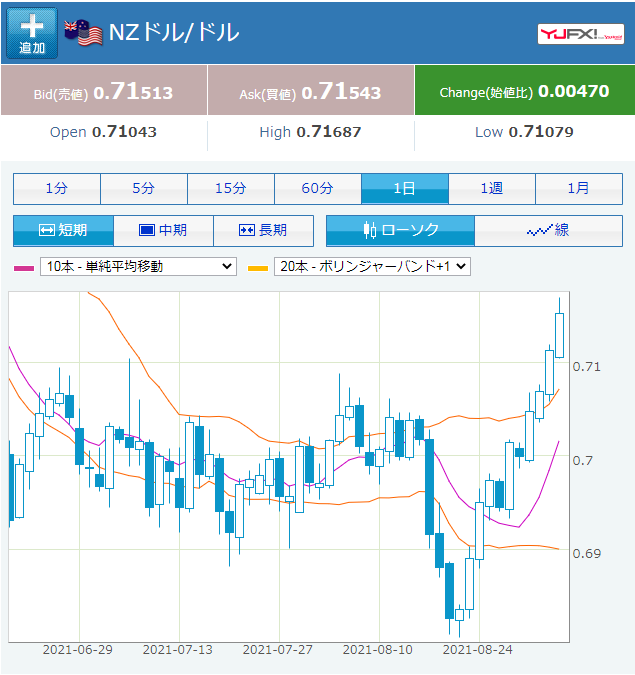Click the Change(始値比) 0.00470 box

pyautogui.click(x=525, y=90)
